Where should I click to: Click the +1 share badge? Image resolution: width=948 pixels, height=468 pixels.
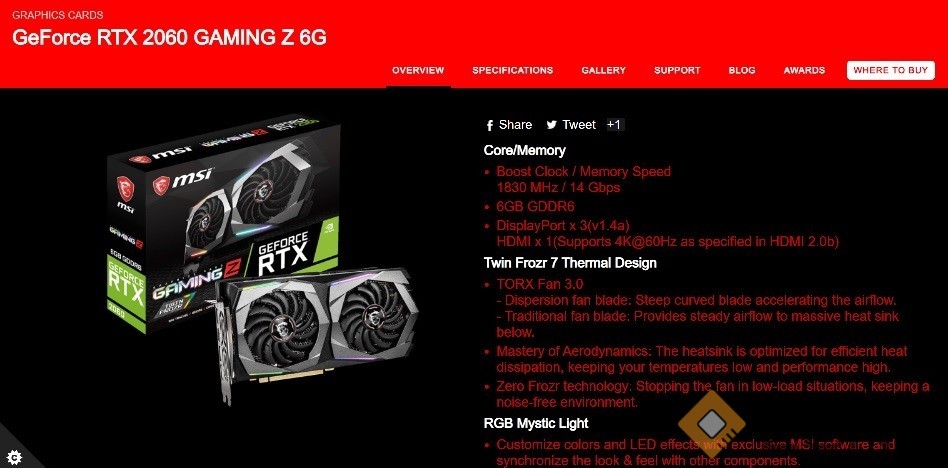[x=614, y=125]
